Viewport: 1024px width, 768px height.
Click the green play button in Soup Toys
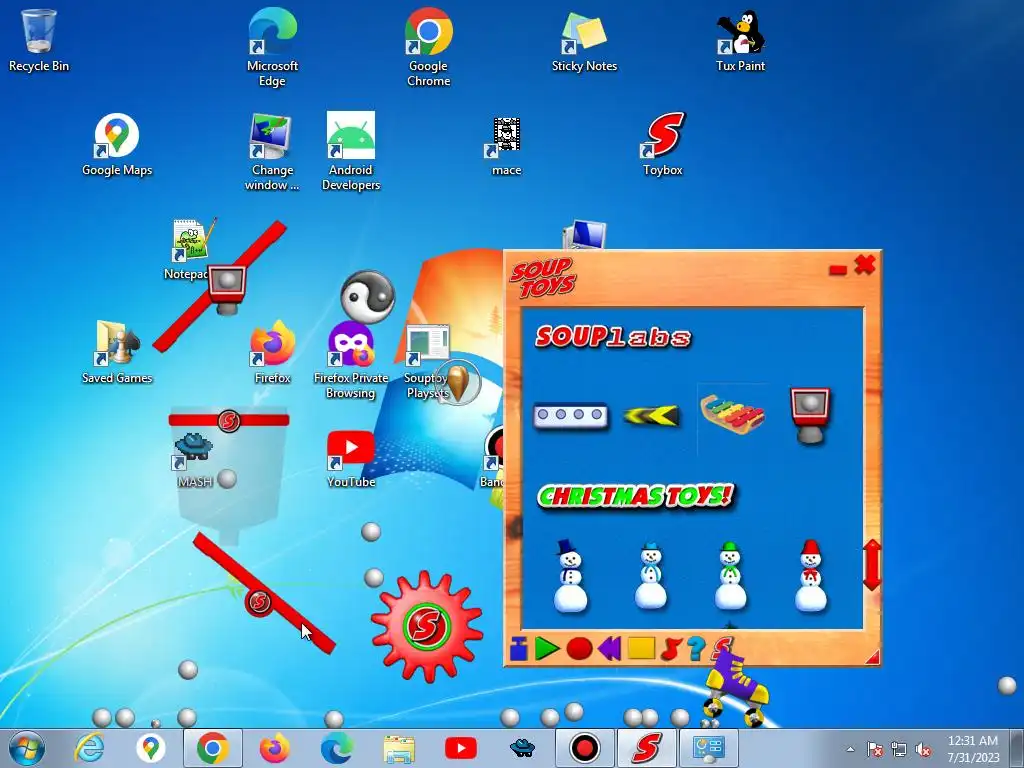click(x=547, y=648)
